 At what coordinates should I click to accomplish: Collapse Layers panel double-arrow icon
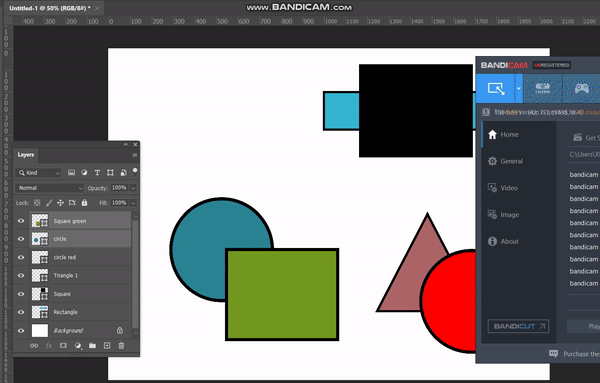[126, 144]
